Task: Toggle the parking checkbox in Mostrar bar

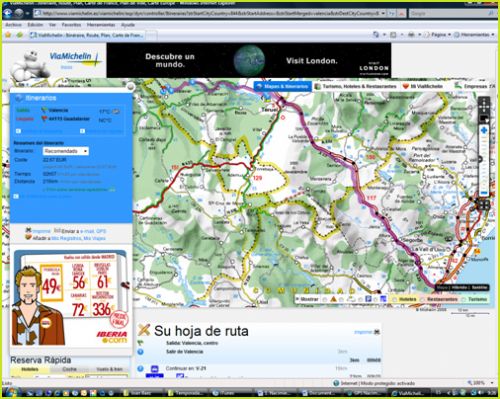Action: [x=360, y=299]
